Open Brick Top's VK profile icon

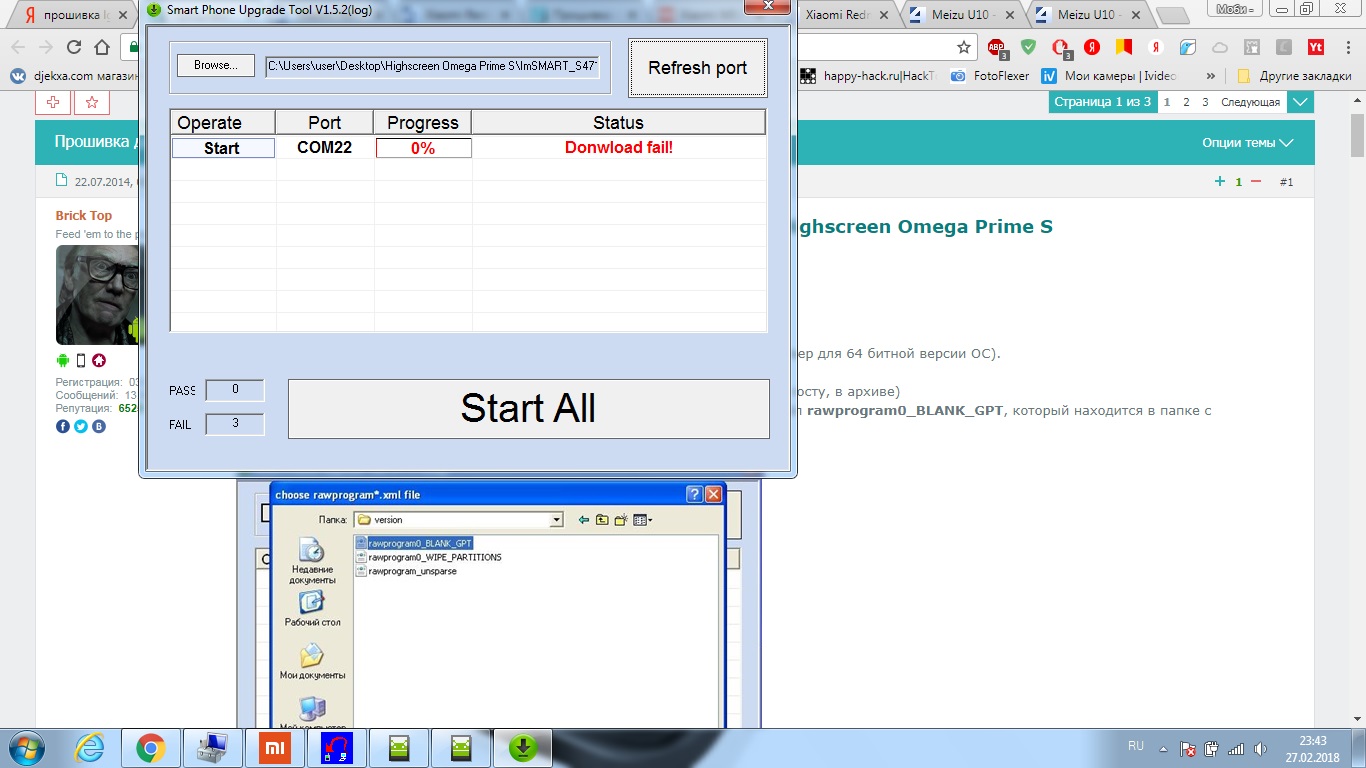pyautogui.click(x=99, y=426)
